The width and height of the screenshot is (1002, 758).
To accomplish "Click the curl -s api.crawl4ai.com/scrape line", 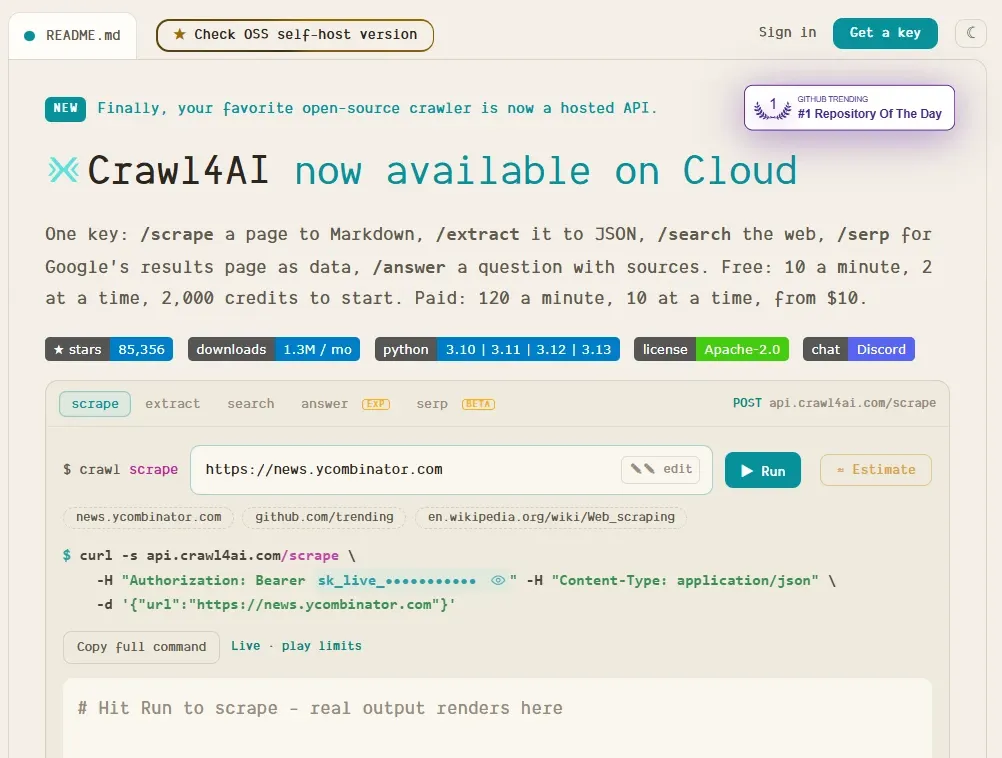I will tap(209, 555).
